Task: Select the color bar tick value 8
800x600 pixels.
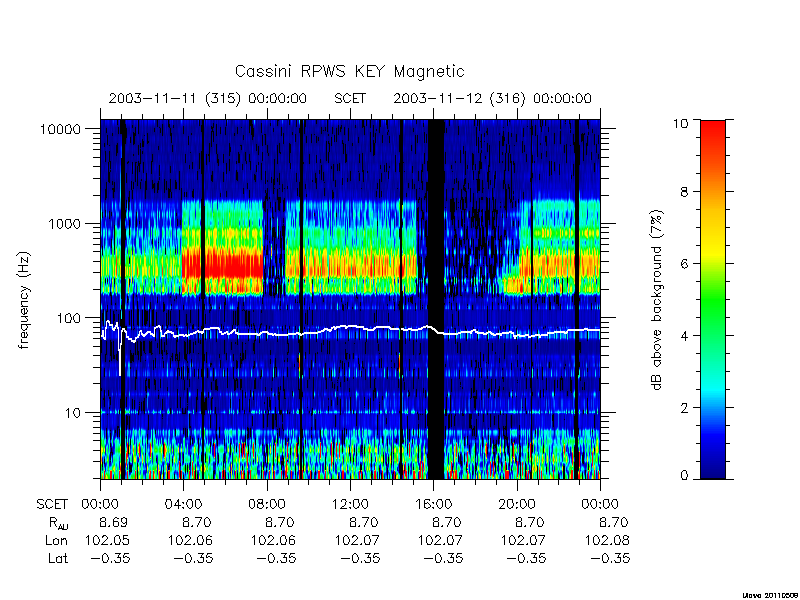Action: [x=684, y=192]
